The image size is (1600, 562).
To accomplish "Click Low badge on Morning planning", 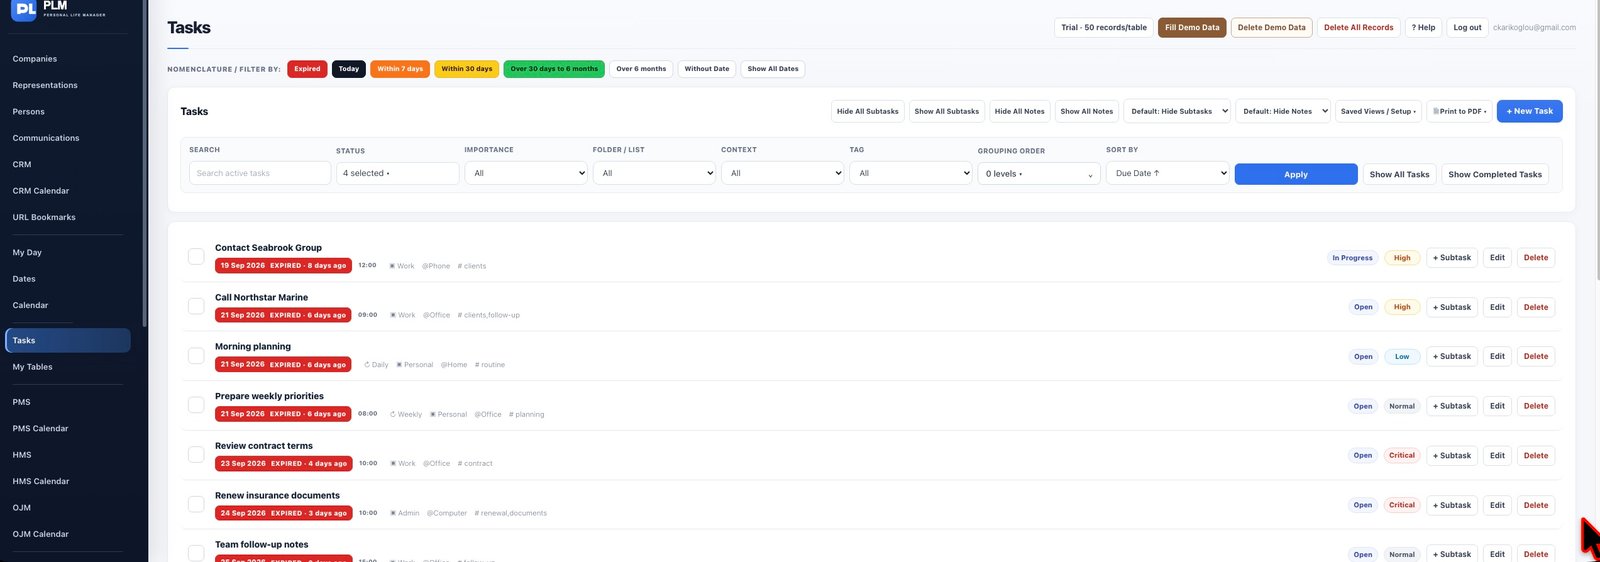I will [x=1402, y=356].
